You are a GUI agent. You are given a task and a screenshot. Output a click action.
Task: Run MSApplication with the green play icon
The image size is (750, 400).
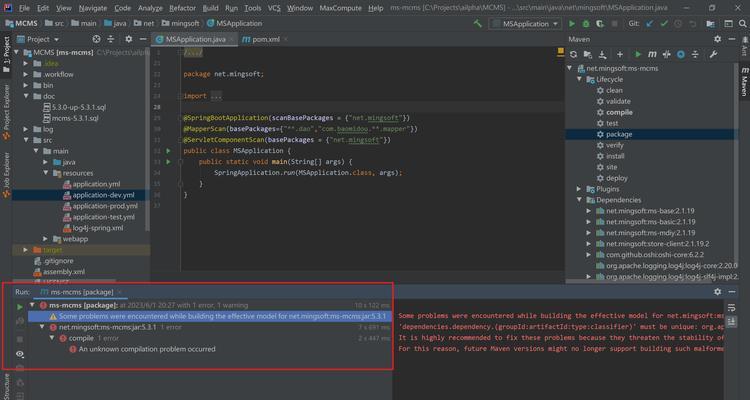tap(572, 23)
